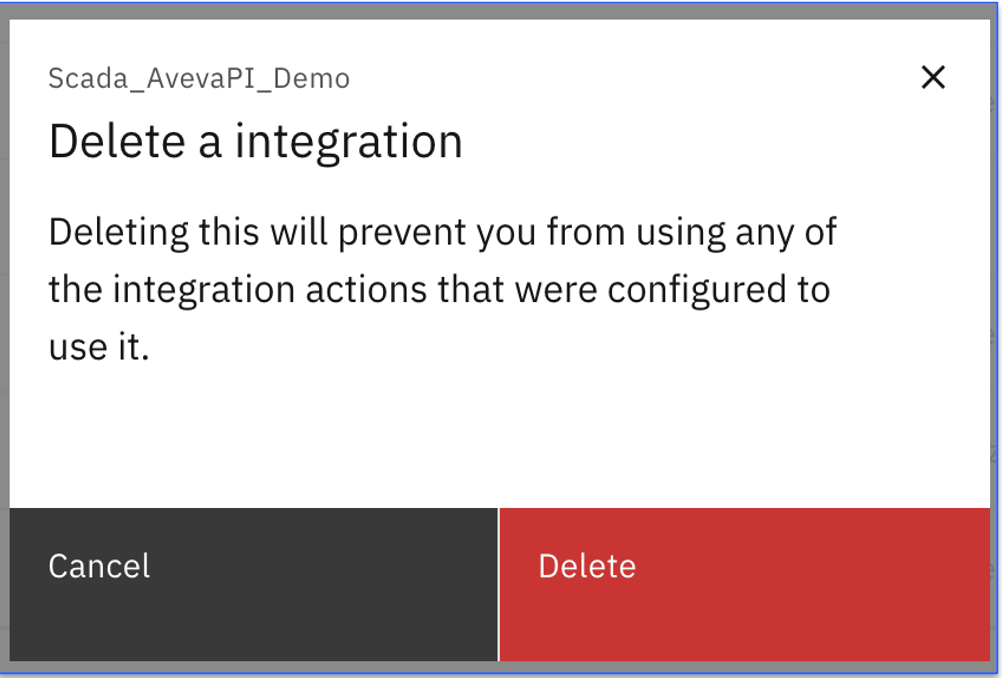Click the 'Delete' text on the red button
1002x678 pixels.
(x=587, y=566)
